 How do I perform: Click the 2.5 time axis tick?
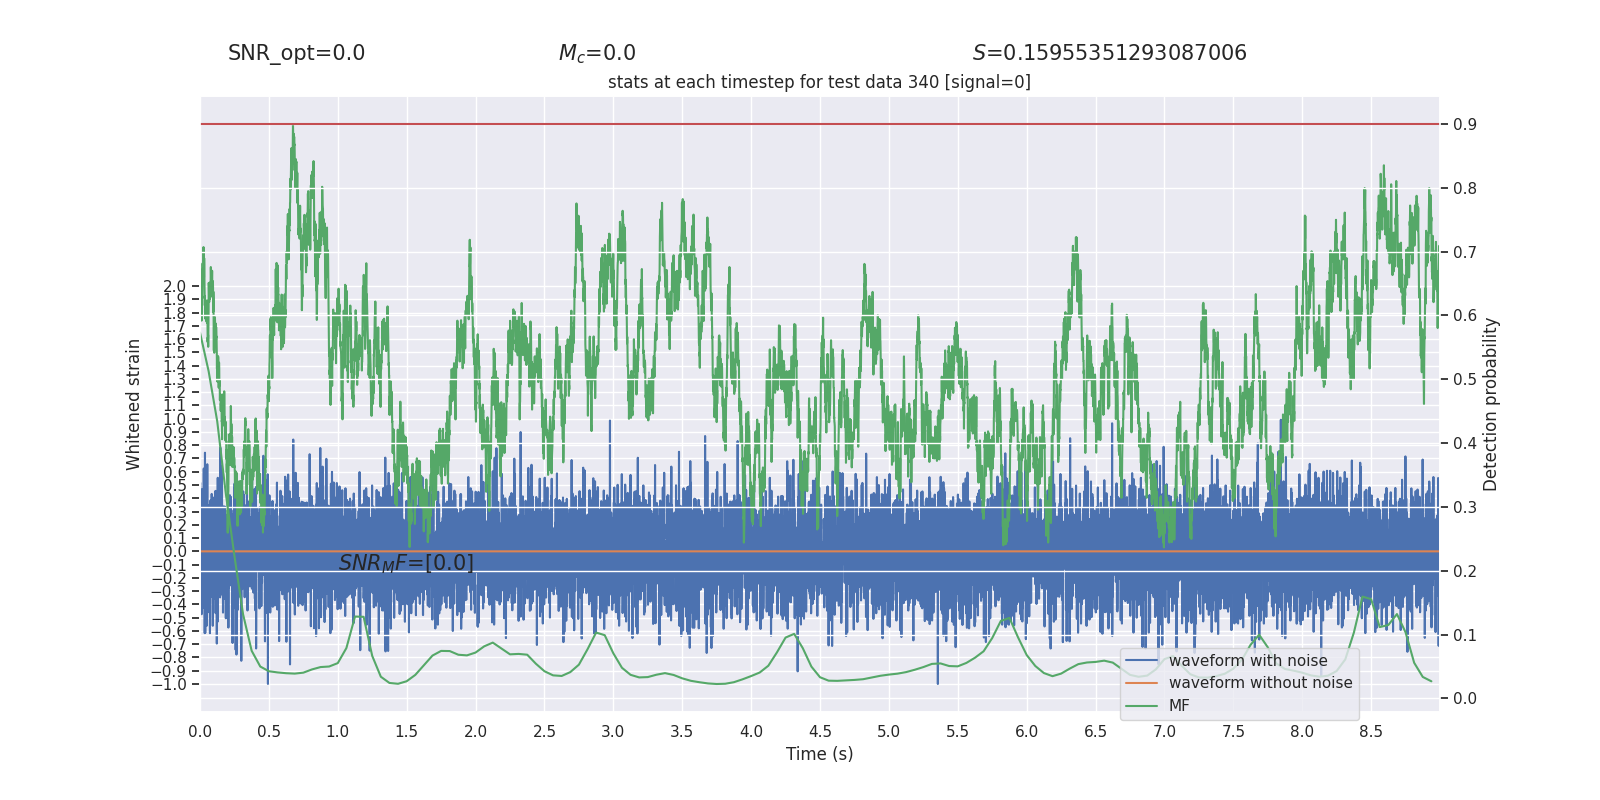[544, 732]
